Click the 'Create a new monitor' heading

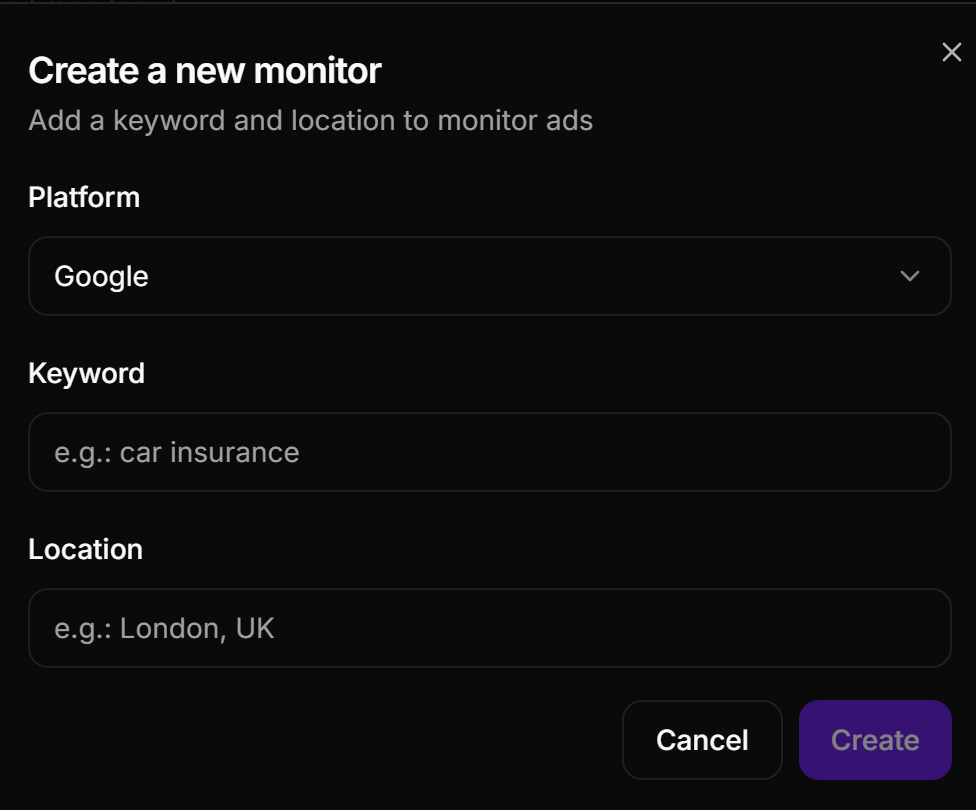pyautogui.click(x=205, y=71)
